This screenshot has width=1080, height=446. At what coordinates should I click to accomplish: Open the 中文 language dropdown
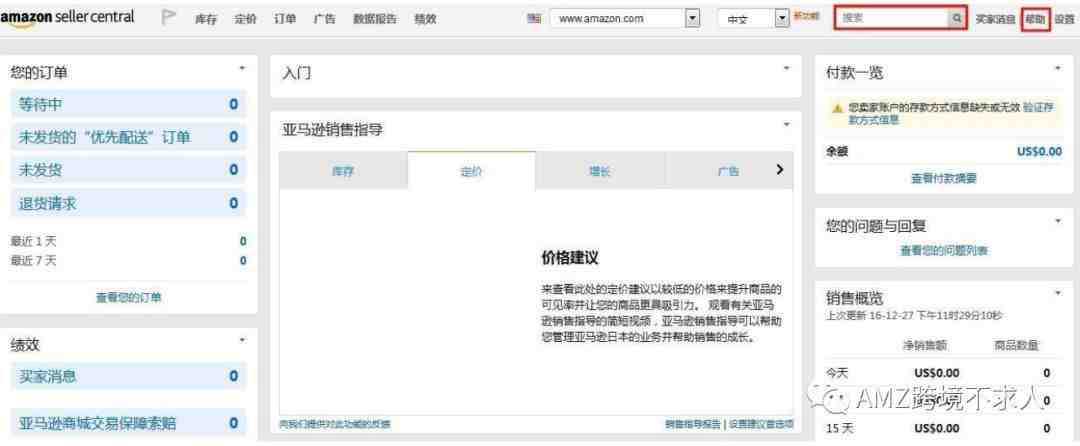pos(753,19)
